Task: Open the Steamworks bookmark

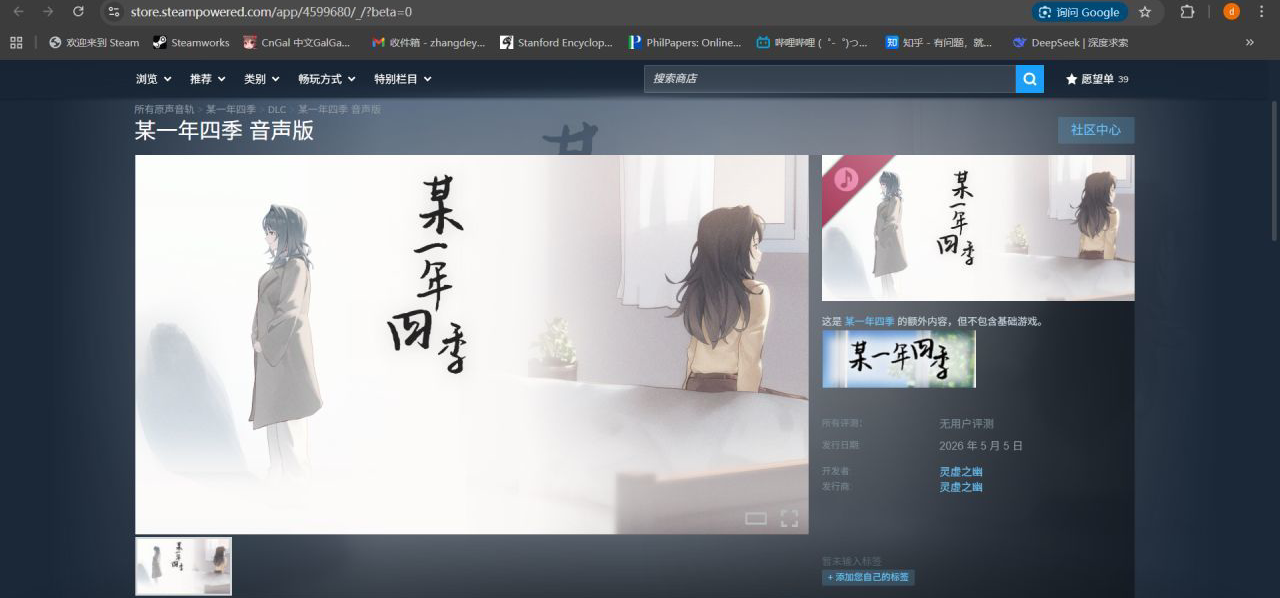Action: point(191,42)
